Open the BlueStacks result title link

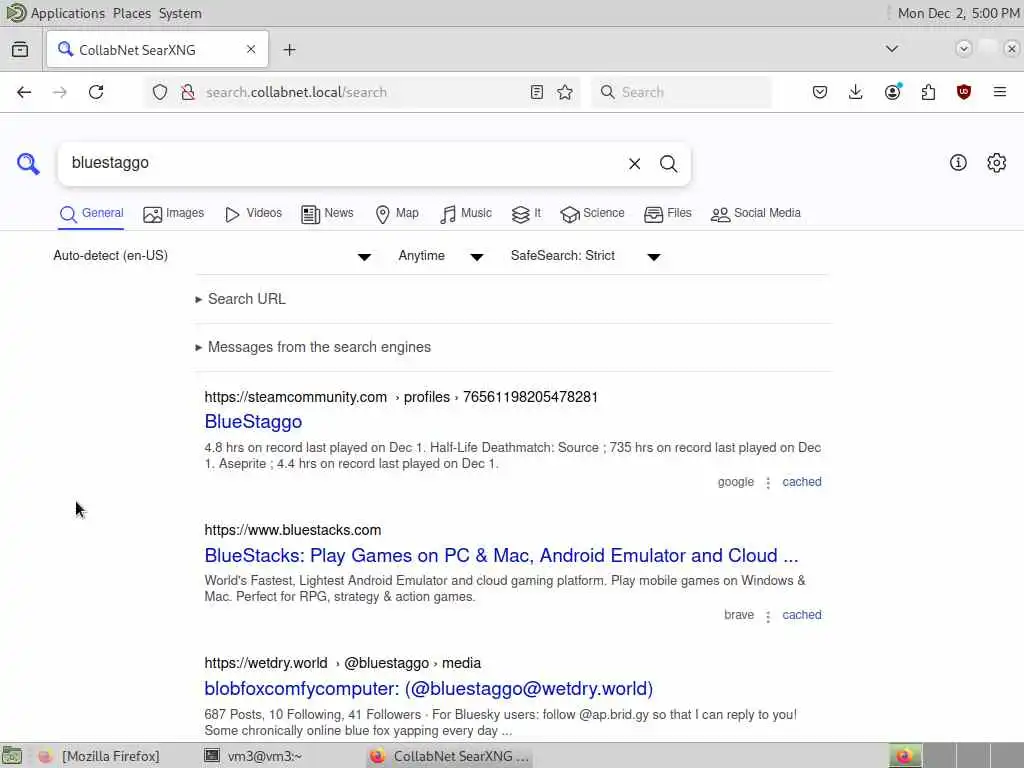pyautogui.click(x=501, y=556)
